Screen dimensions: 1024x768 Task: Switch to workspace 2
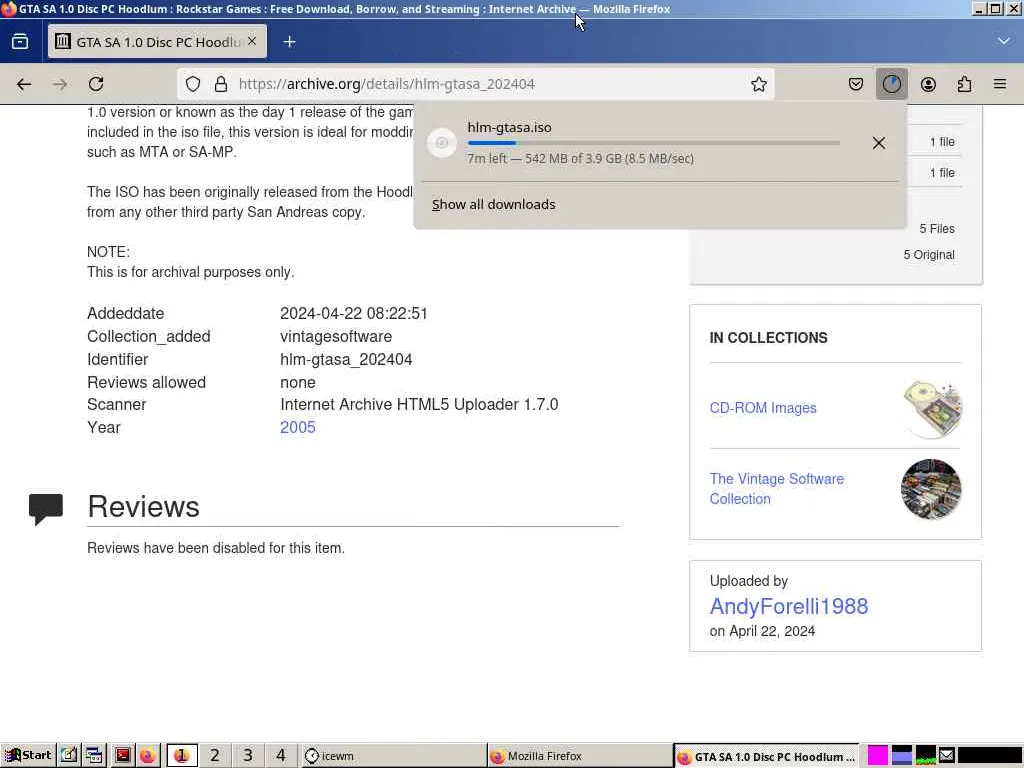pos(215,756)
